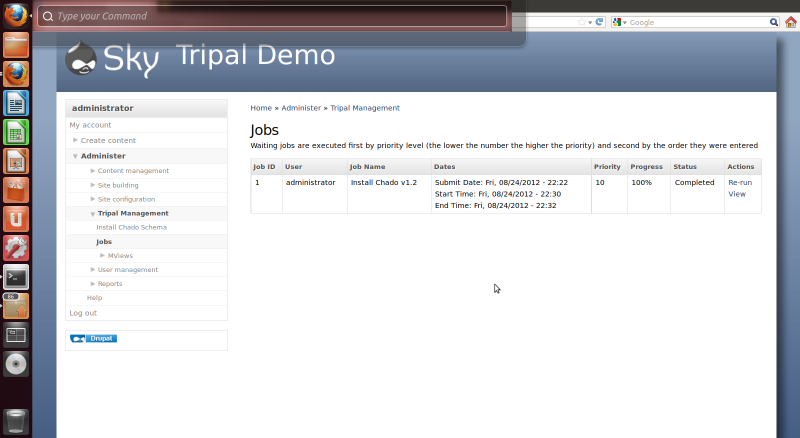The width and height of the screenshot is (800, 438).
Task: Focus the Type your Command HUD field
Action: tap(272, 16)
